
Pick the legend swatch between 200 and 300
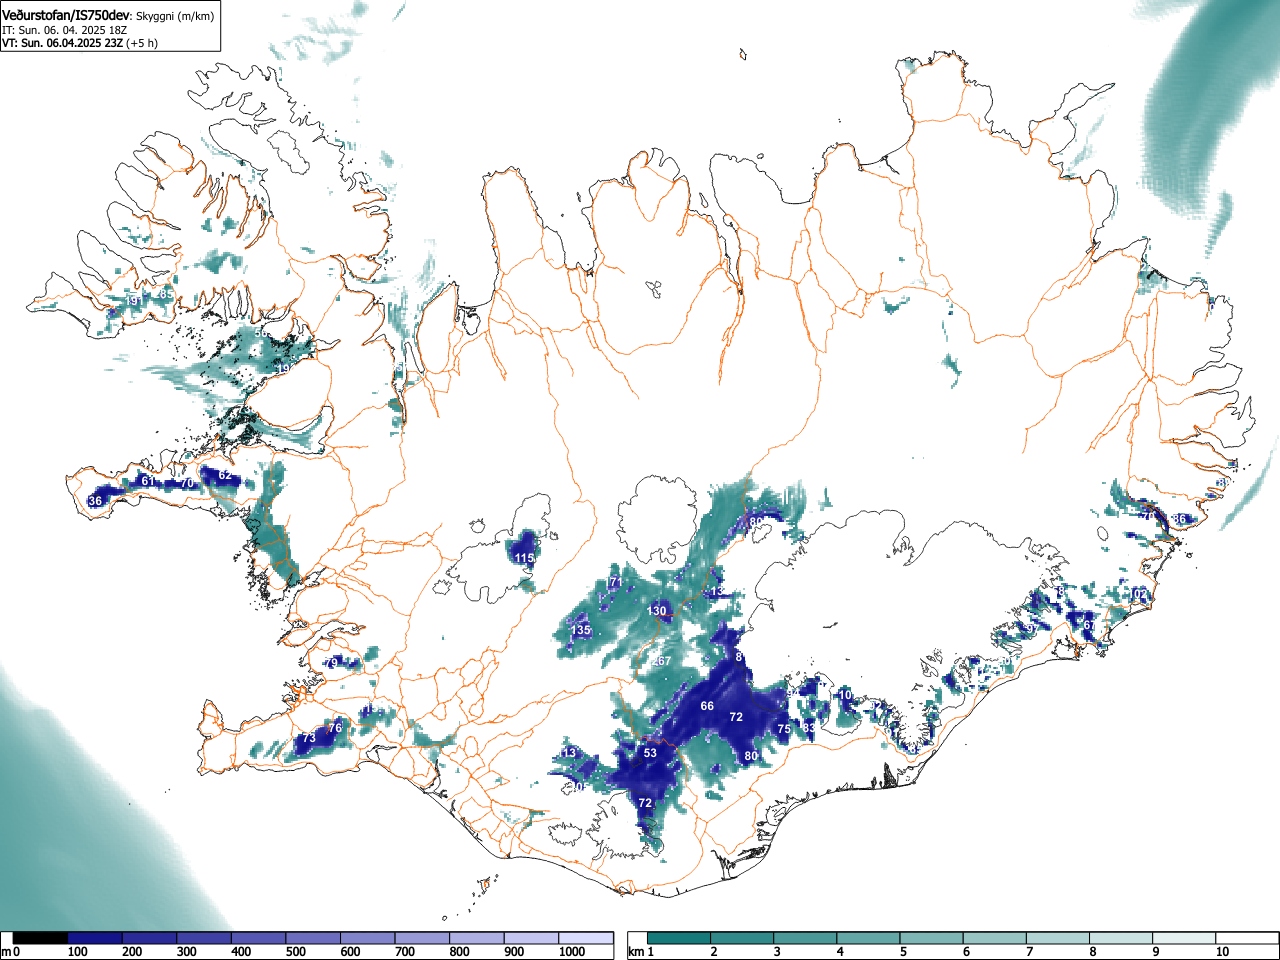click(x=150, y=938)
